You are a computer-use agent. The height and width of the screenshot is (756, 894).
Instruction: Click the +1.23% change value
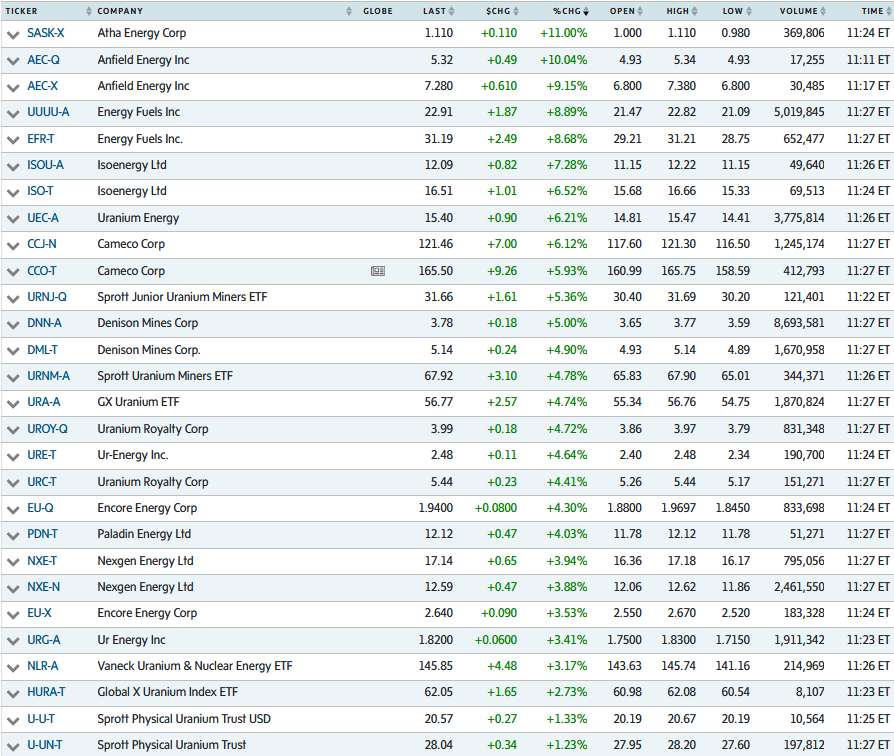(567, 745)
